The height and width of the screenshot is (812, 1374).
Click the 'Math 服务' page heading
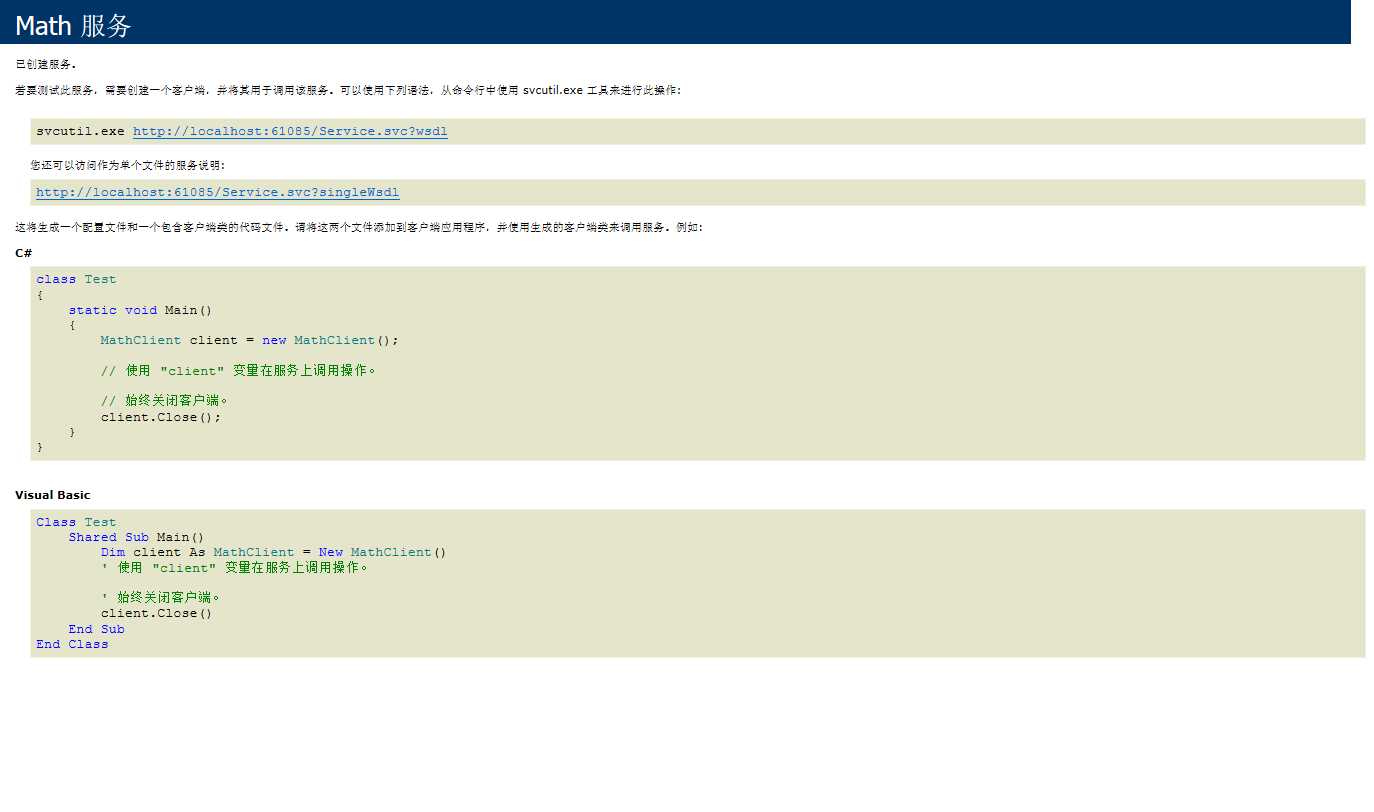73,26
